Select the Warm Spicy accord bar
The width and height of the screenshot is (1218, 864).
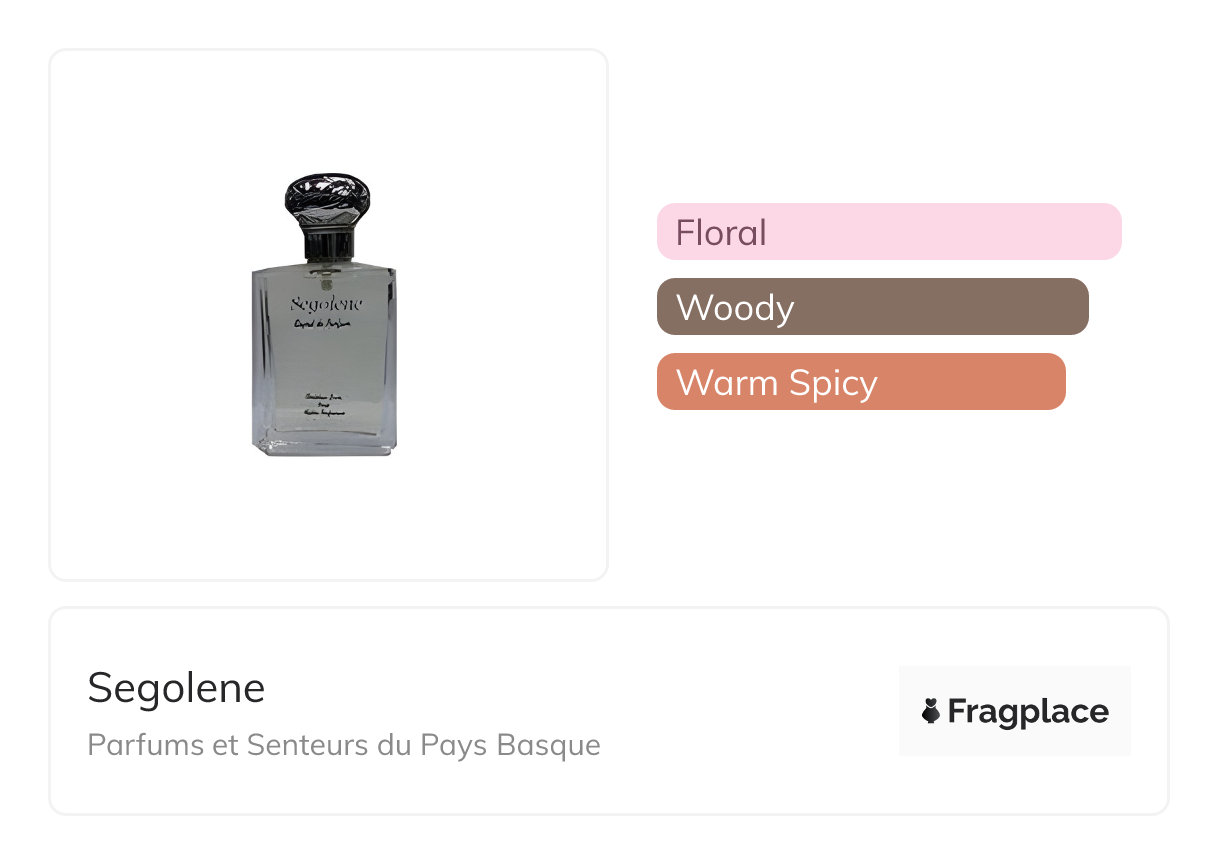point(860,382)
